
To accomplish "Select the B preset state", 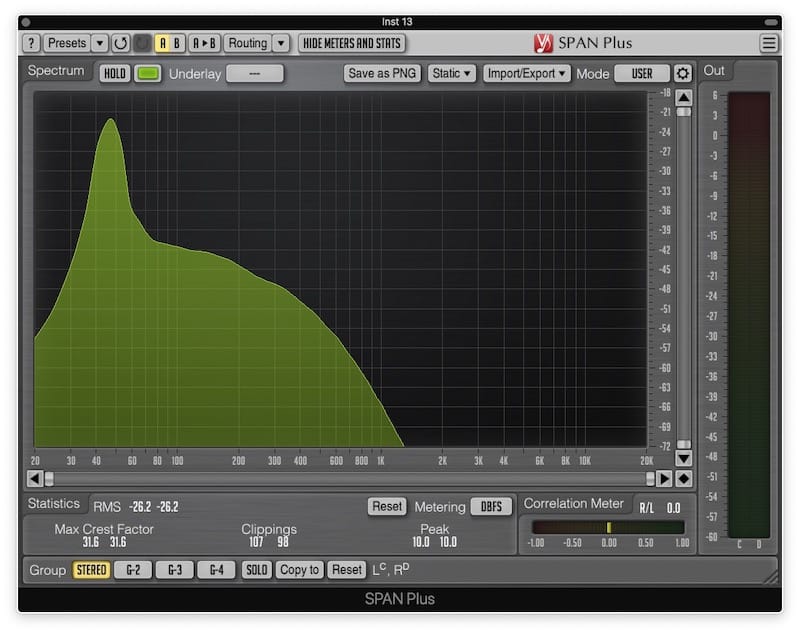I will click(177, 43).
